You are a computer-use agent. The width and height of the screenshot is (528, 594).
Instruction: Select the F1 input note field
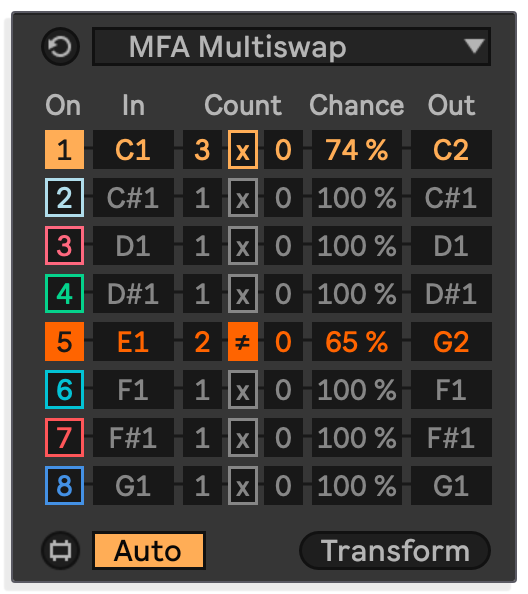click(133, 389)
